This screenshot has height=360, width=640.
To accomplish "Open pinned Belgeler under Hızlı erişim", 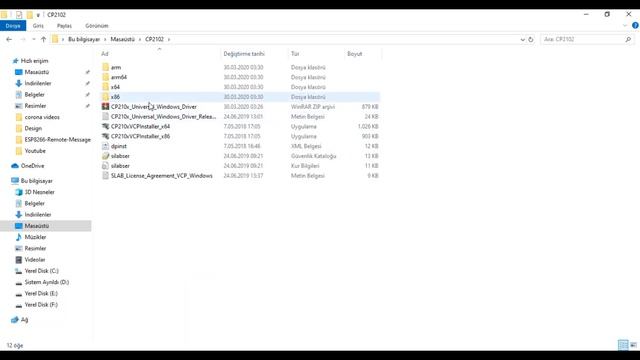I will coord(34,94).
